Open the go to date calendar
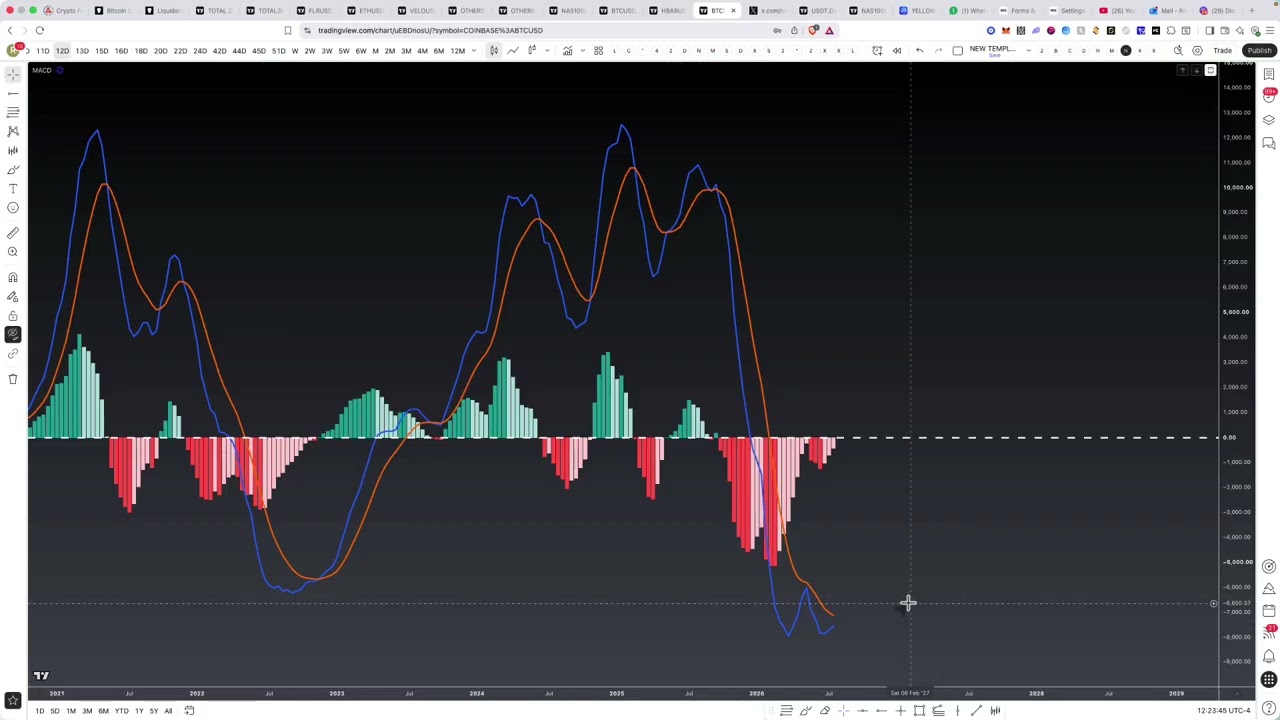Screen dimensions: 1280x720 coord(189,711)
